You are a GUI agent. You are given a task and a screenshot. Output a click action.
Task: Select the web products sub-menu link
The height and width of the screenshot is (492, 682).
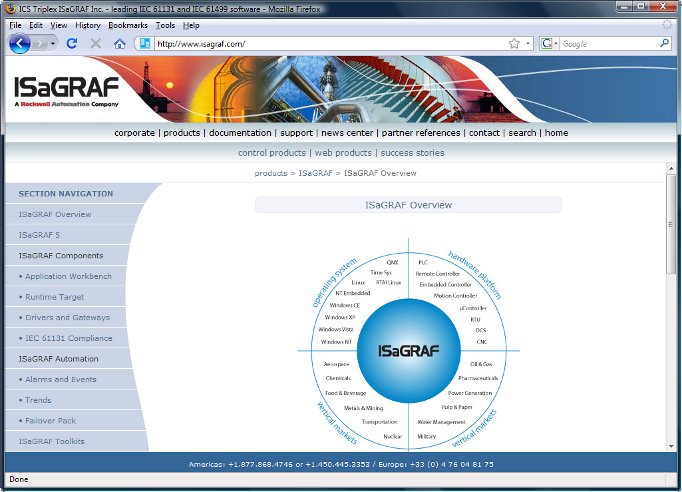(x=343, y=153)
